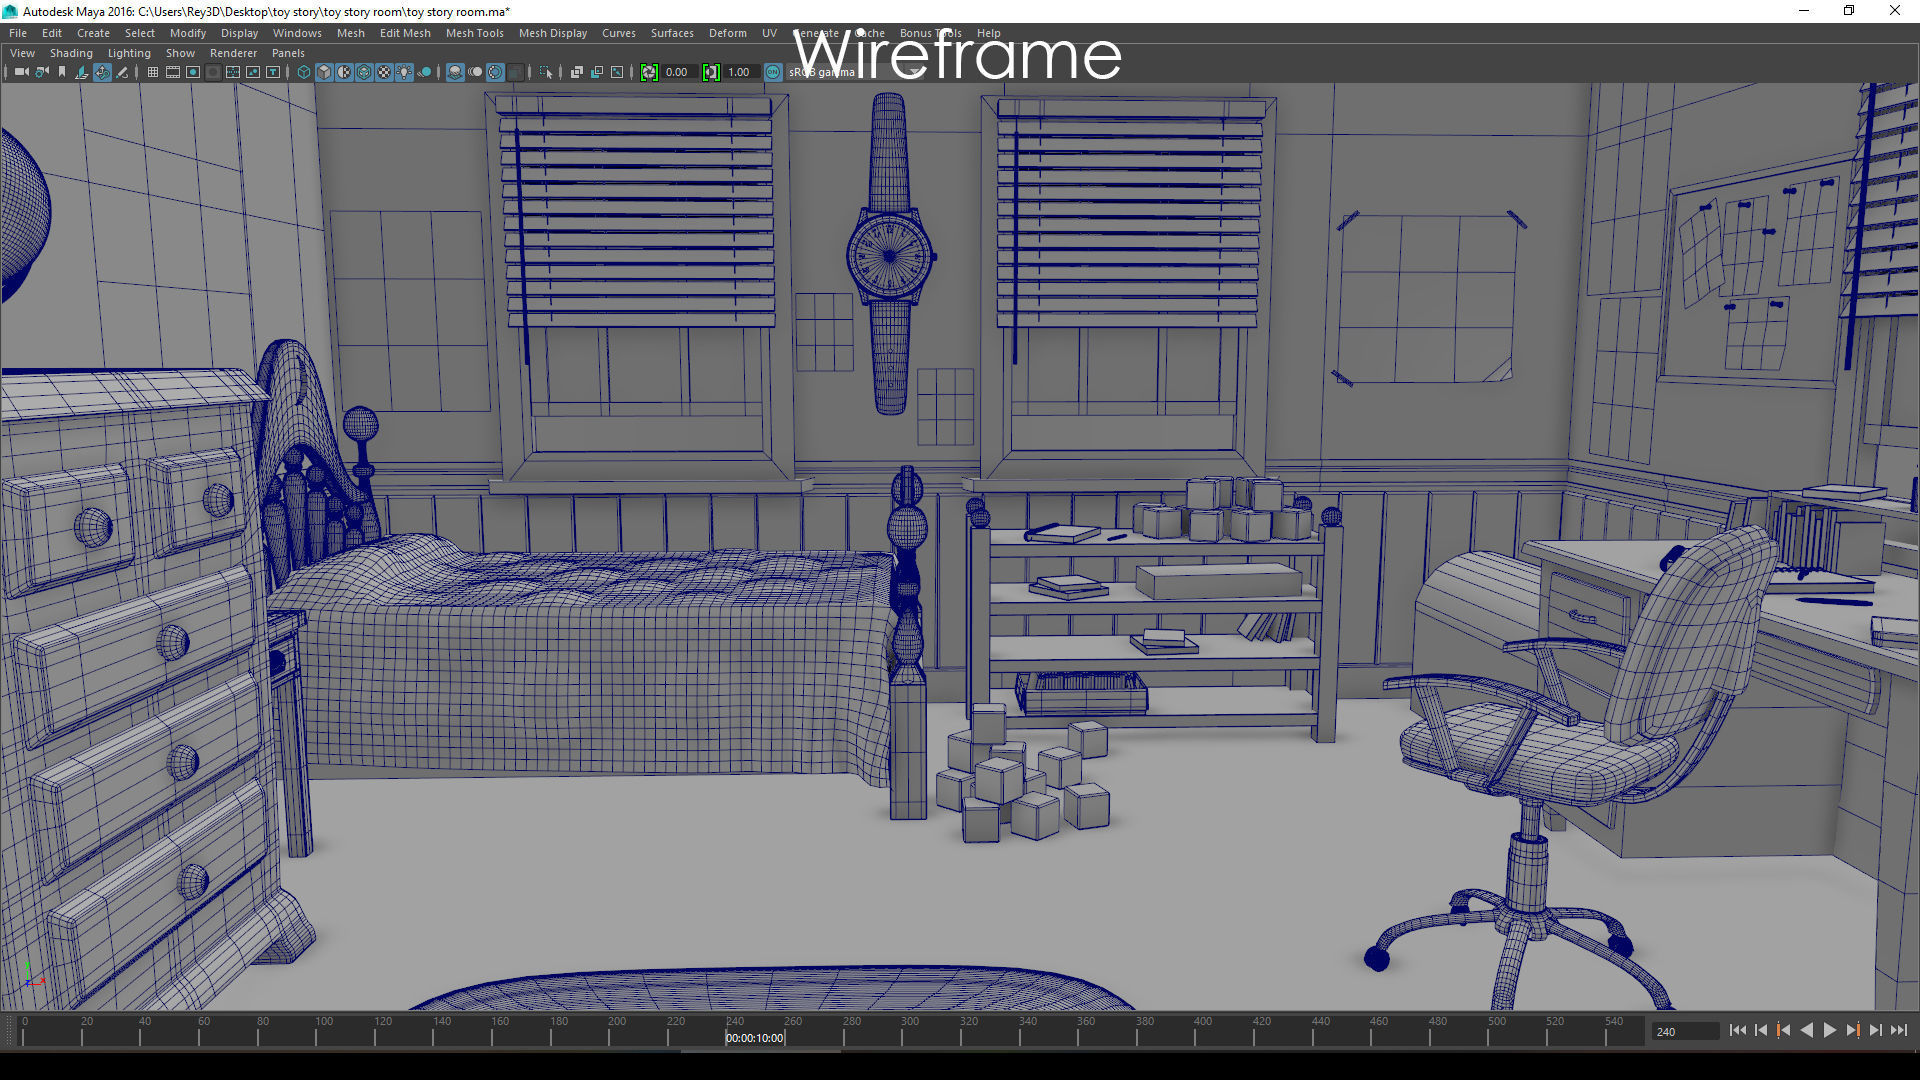Open the panel Renderer menu
Image resolution: width=1920 pixels, height=1080 pixels.
click(233, 53)
